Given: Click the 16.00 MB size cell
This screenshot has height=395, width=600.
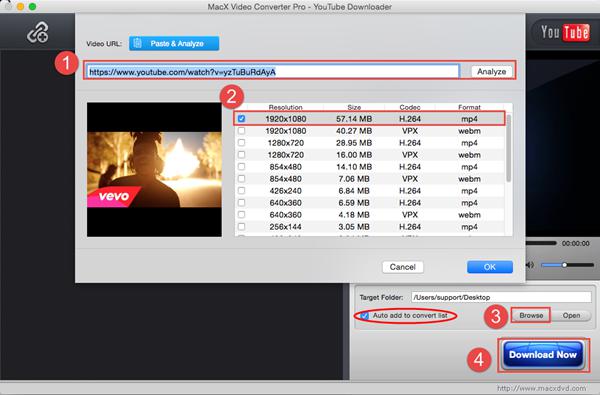Looking at the screenshot, I should (x=354, y=155).
